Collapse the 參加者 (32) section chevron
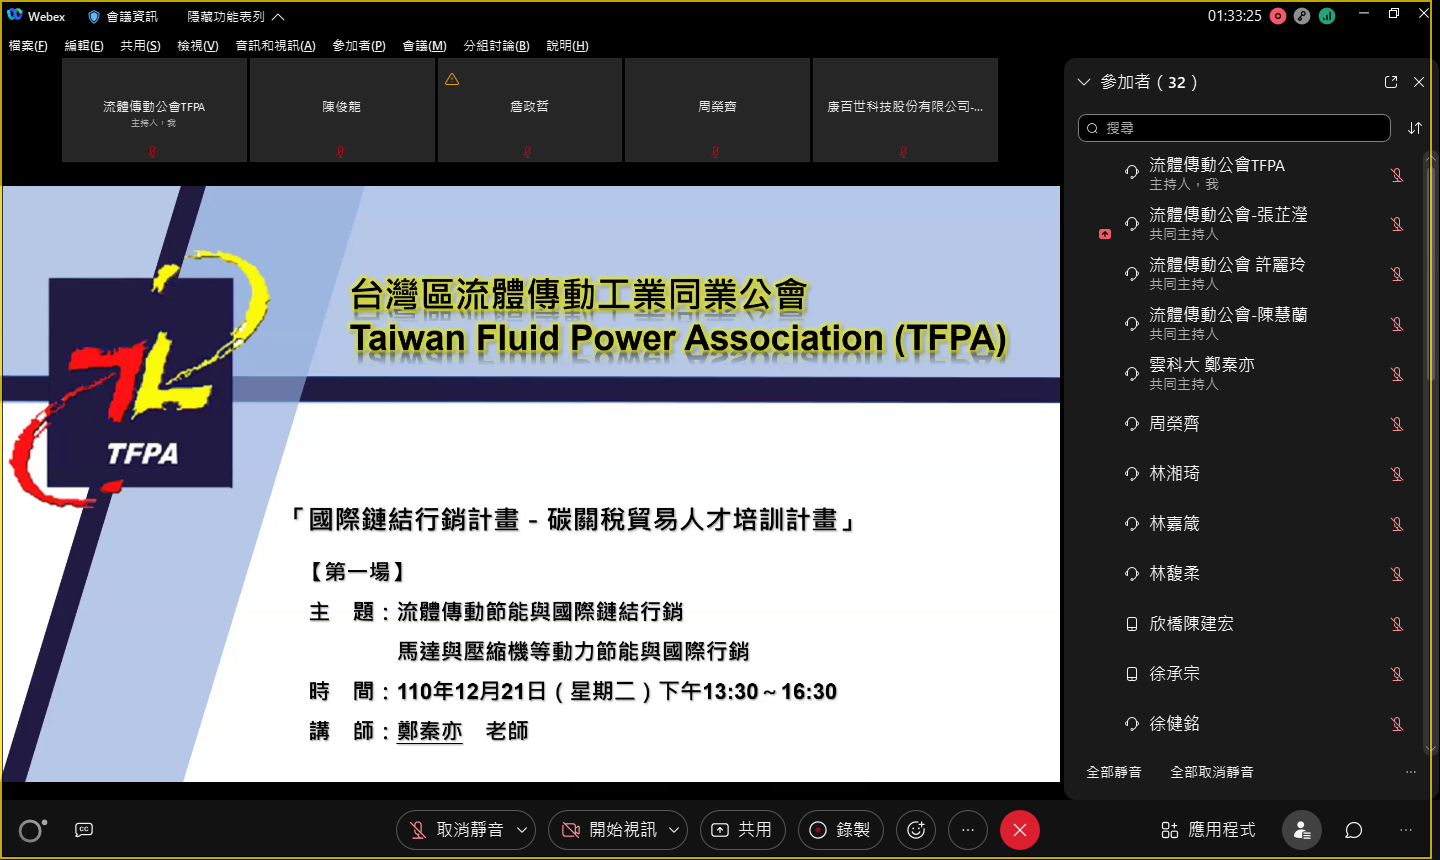 [x=1084, y=82]
